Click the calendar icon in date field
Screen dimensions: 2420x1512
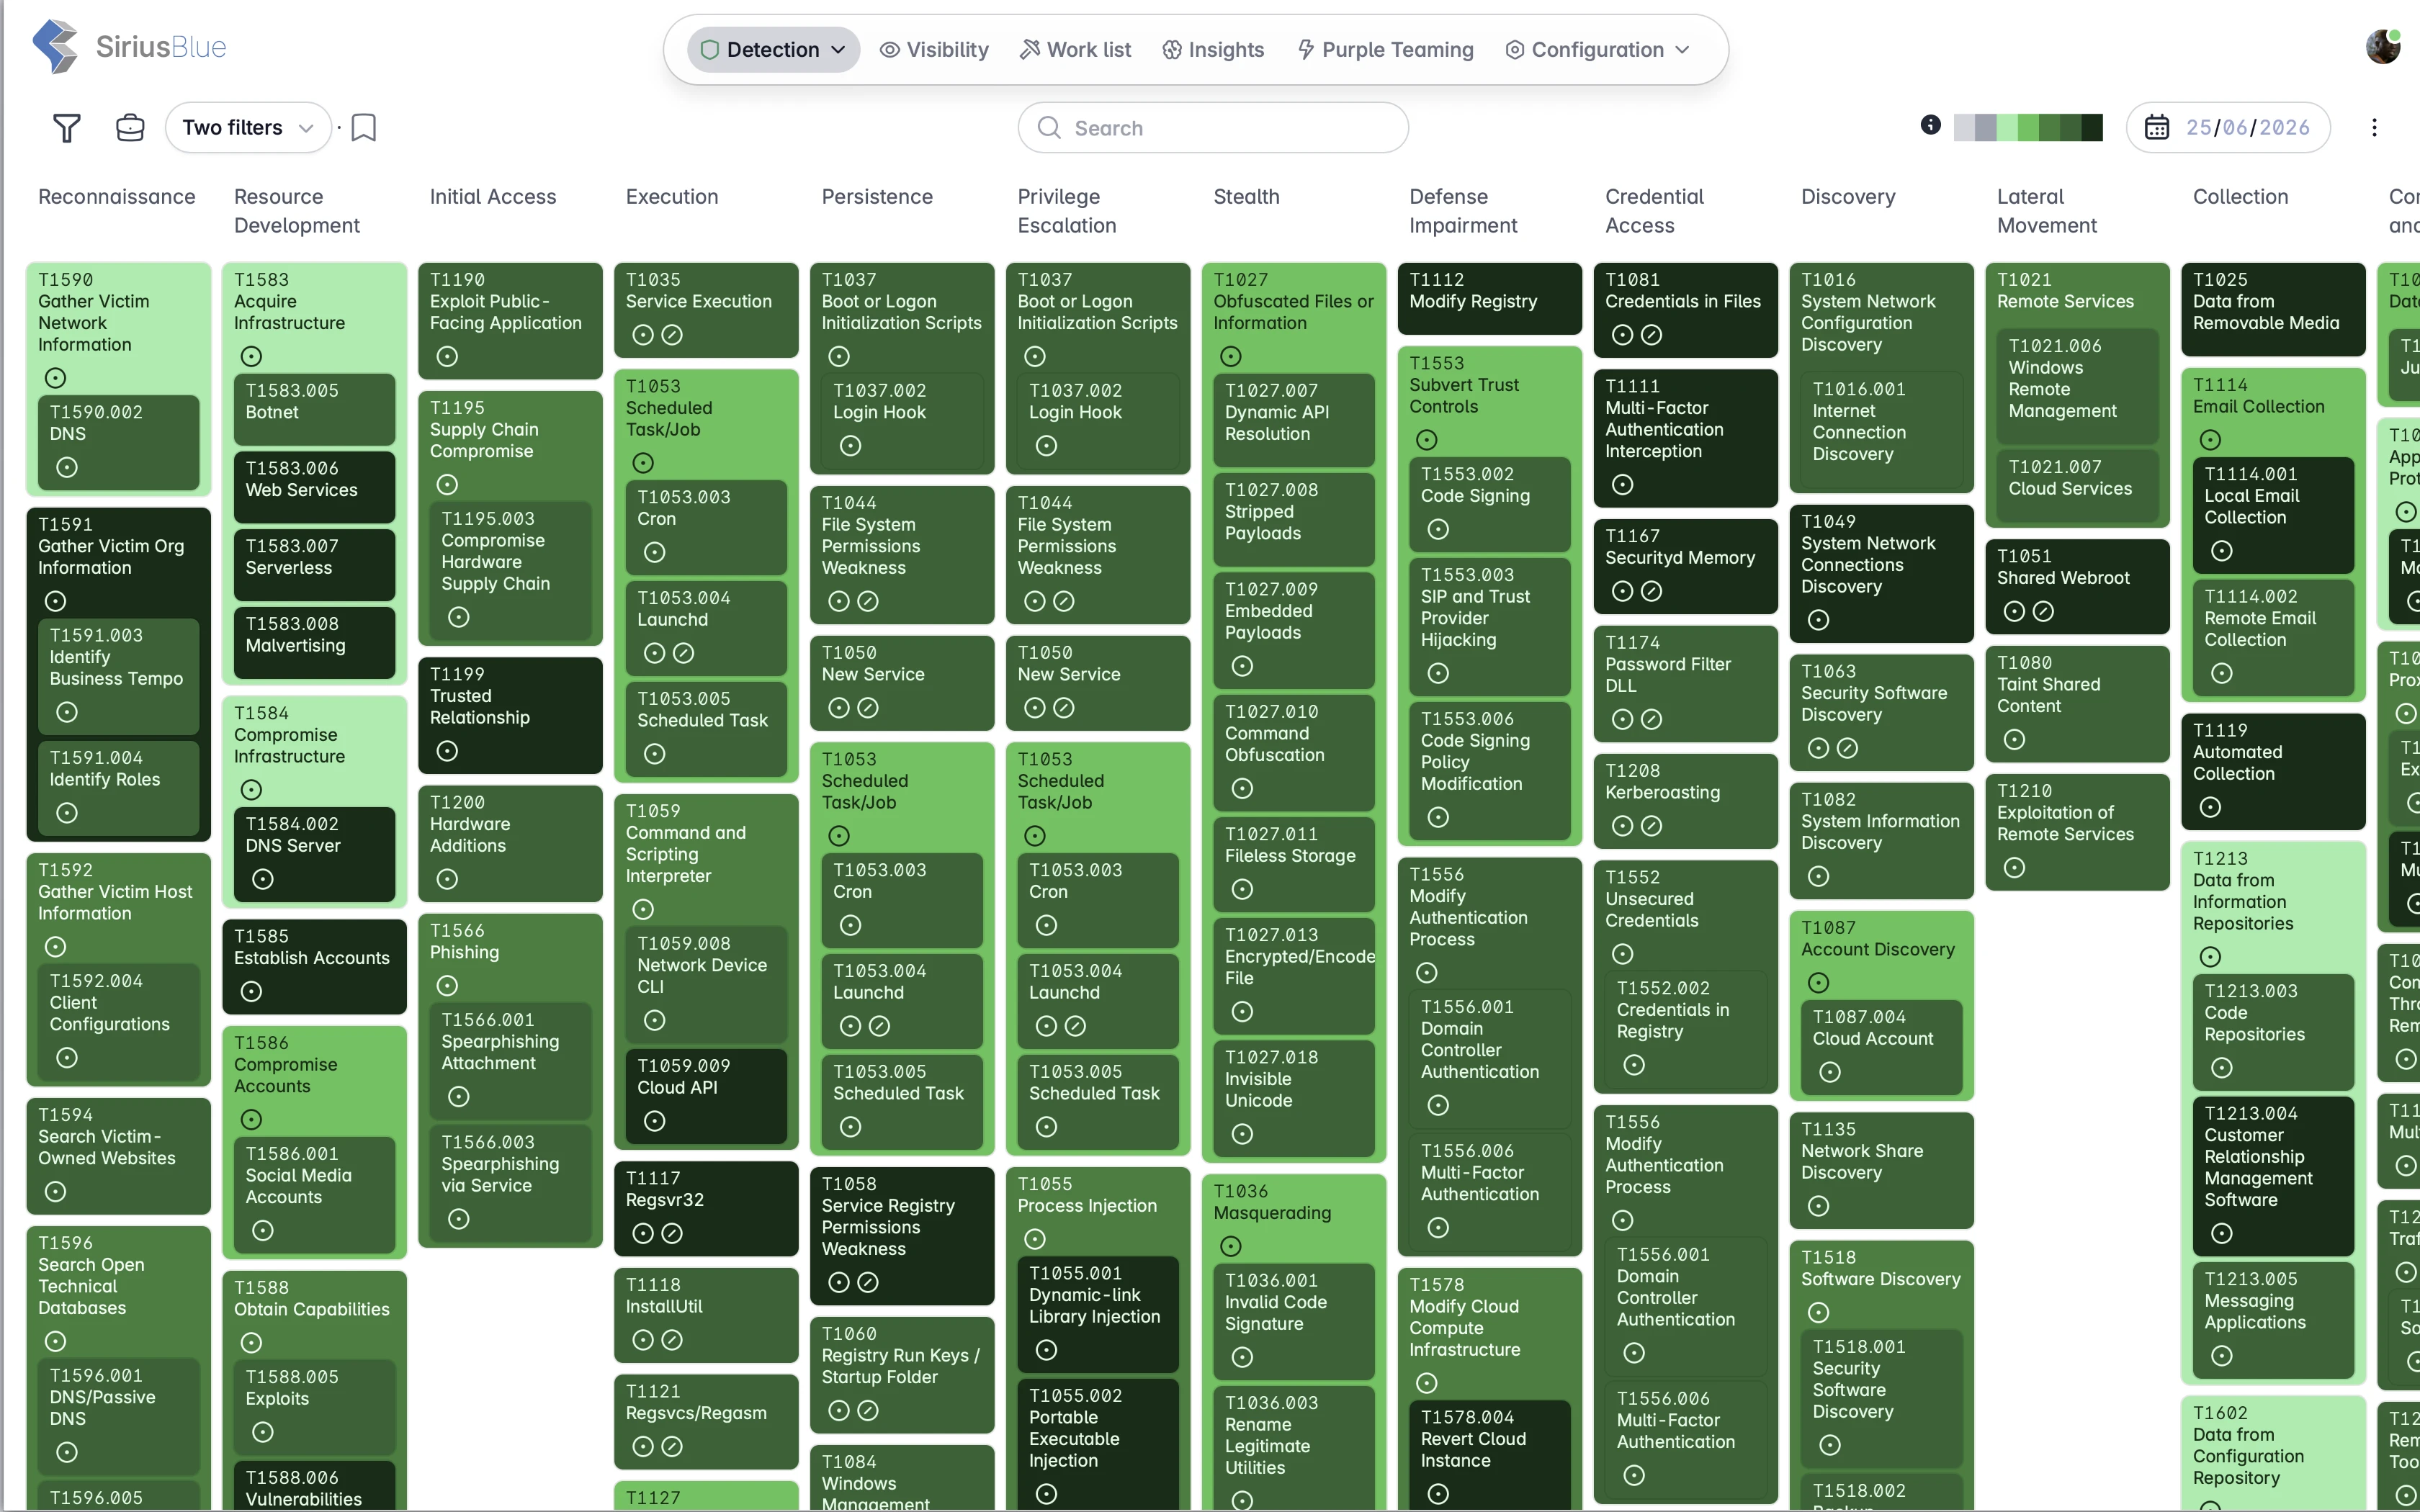(x=2157, y=128)
